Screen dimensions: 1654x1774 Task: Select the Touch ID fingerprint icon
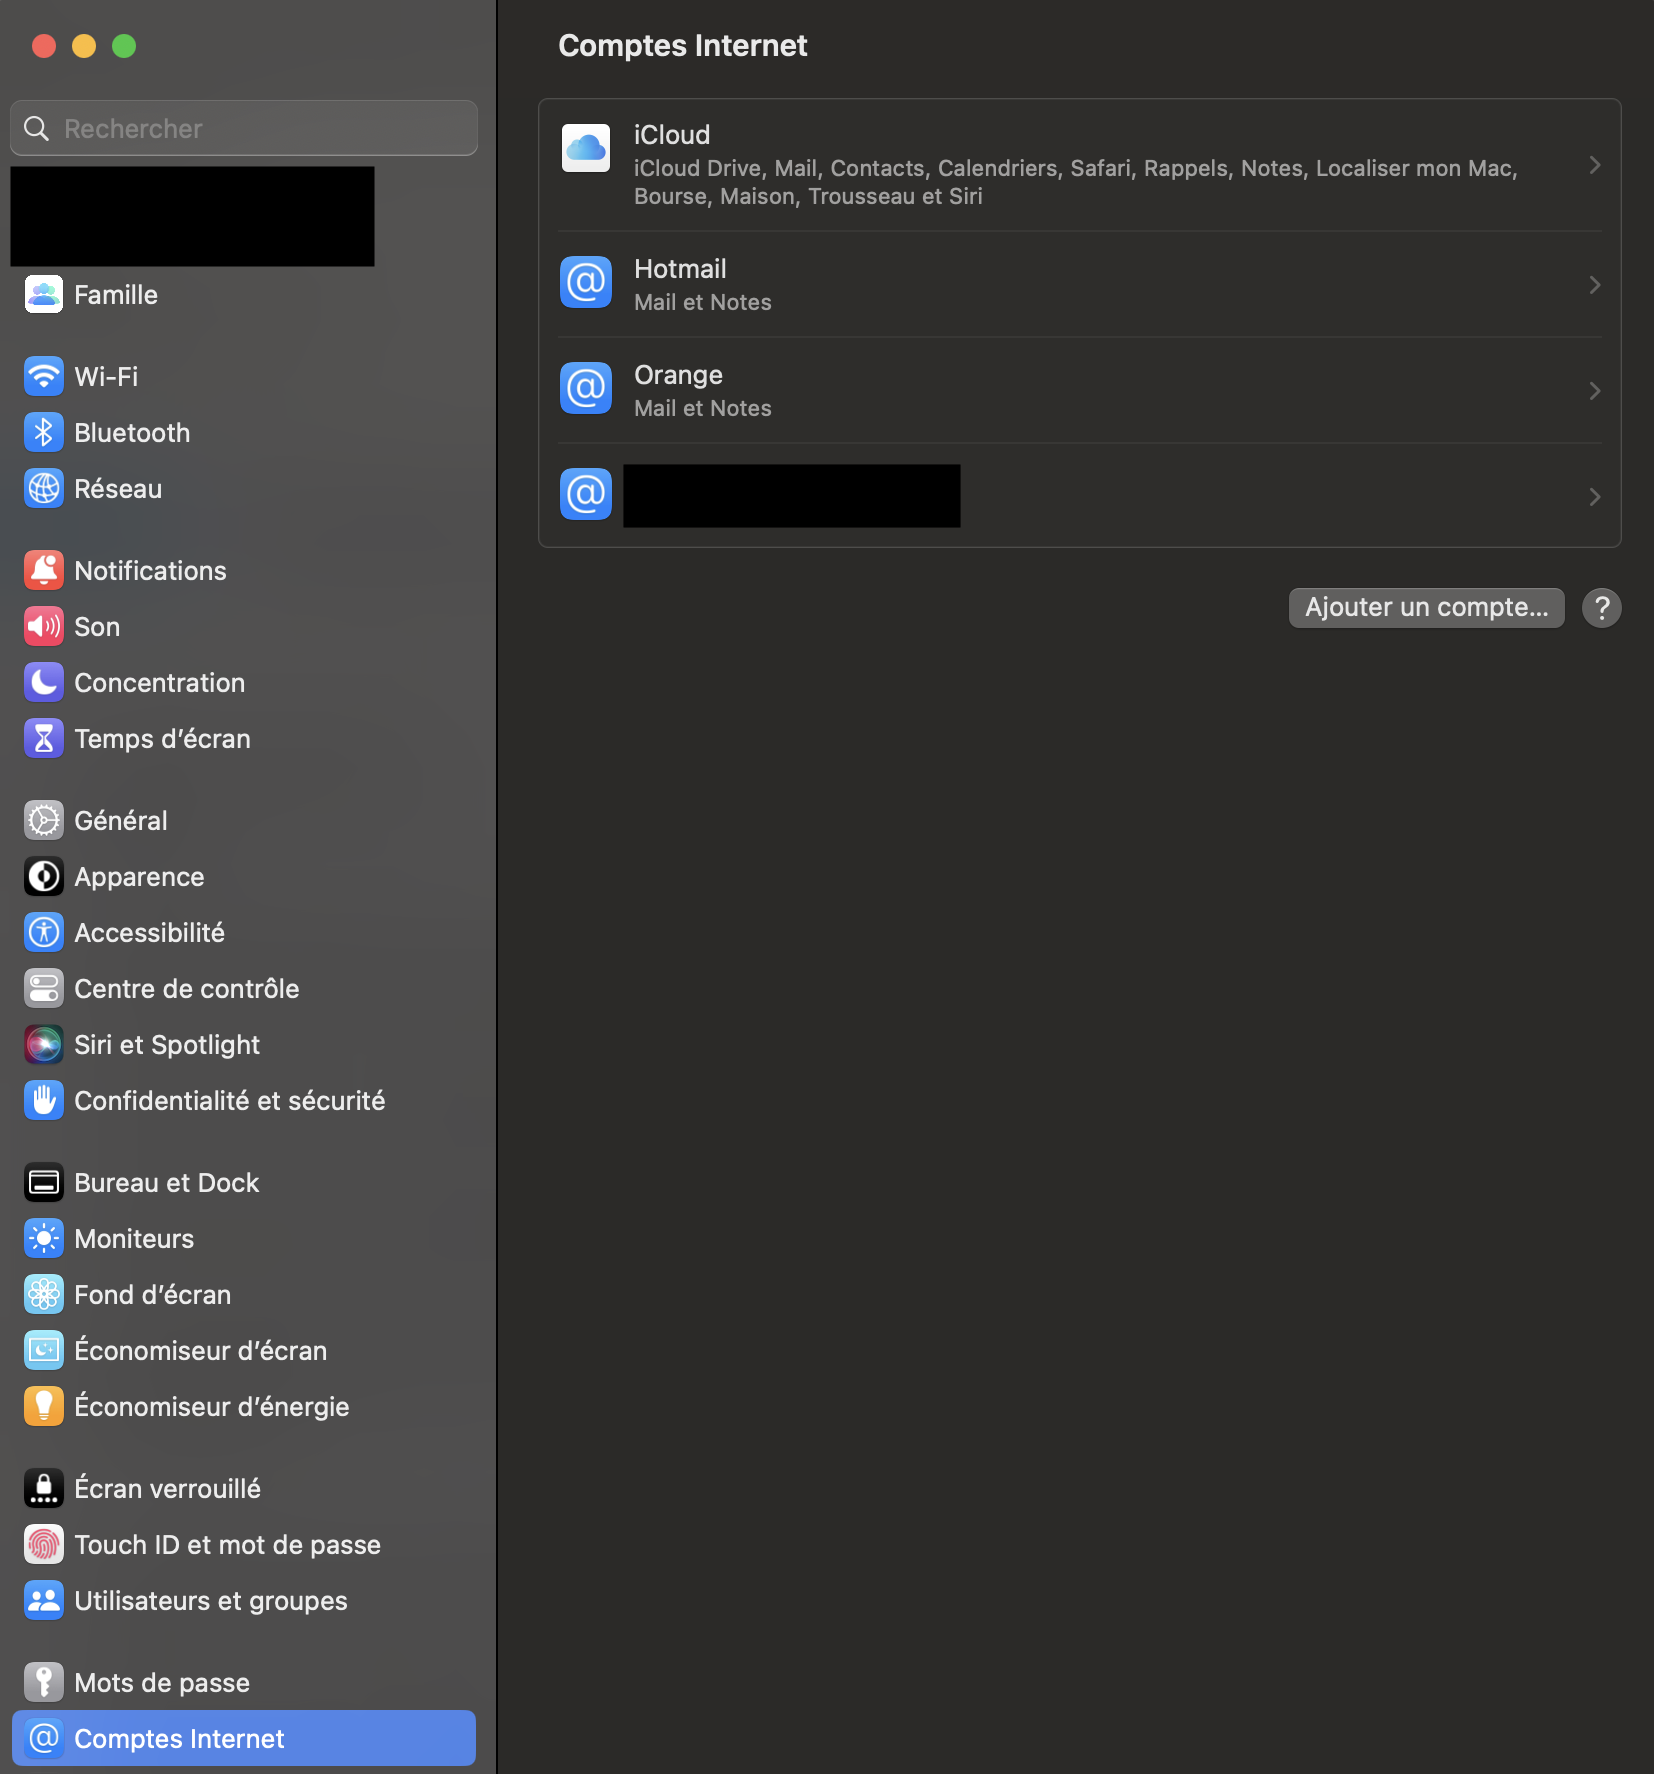(44, 1545)
